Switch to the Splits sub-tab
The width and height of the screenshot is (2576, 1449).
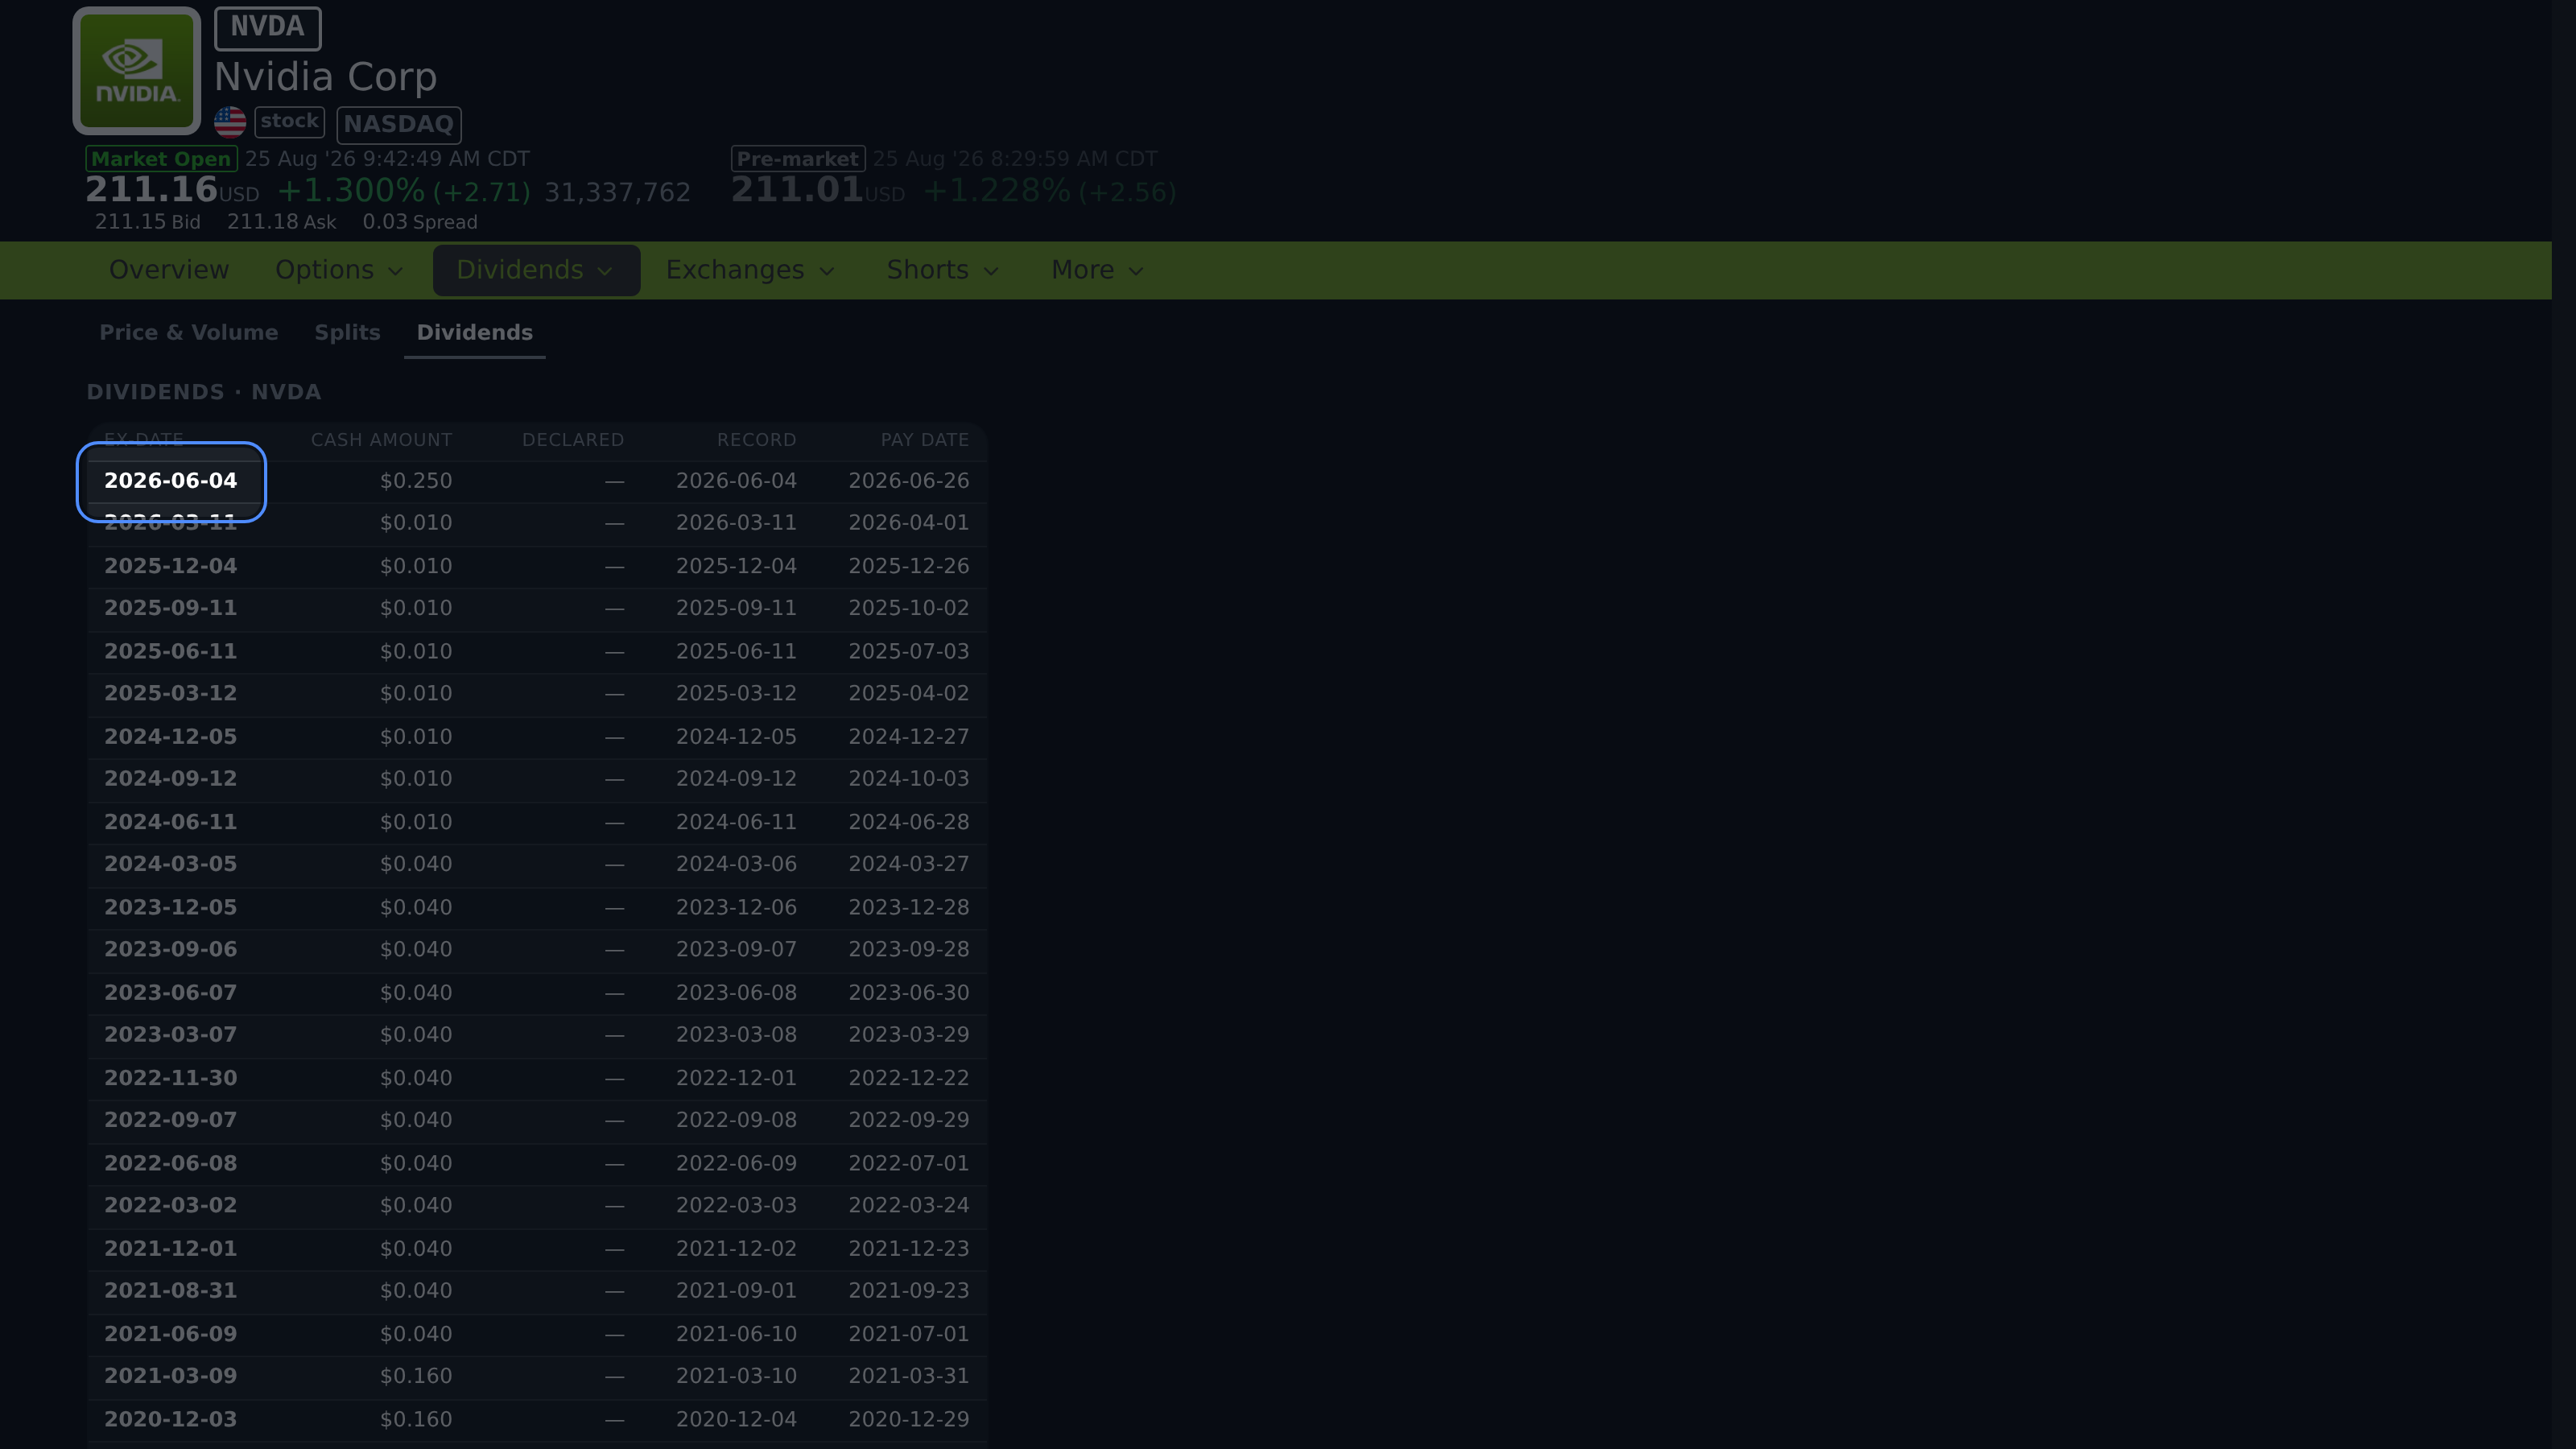[347, 333]
